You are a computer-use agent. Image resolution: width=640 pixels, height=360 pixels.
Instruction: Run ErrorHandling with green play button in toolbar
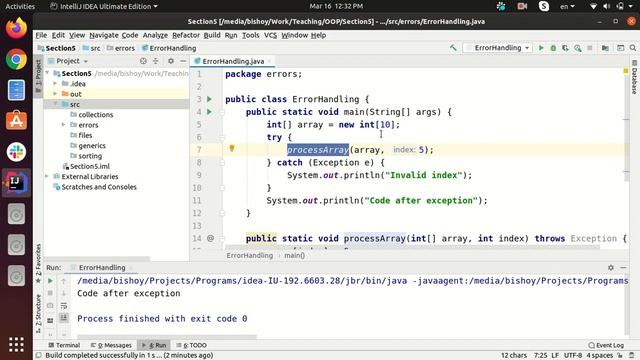click(541, 48)
